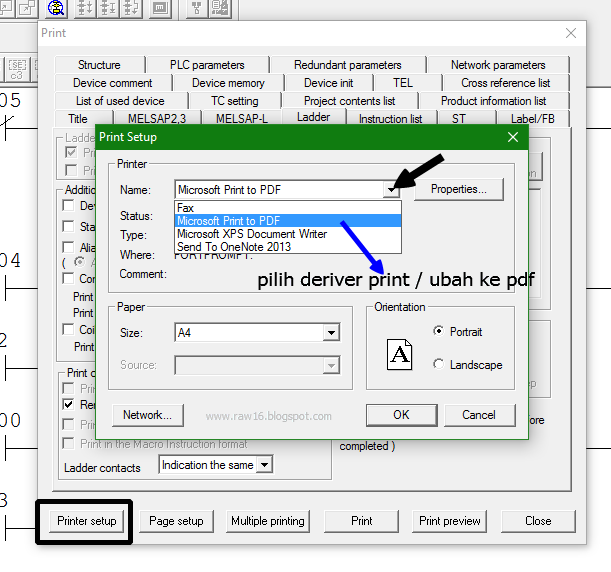Toggle the 'Cor' checkbox in Print dialog
This screenshot has height=572, width=611.
[68, 279]
